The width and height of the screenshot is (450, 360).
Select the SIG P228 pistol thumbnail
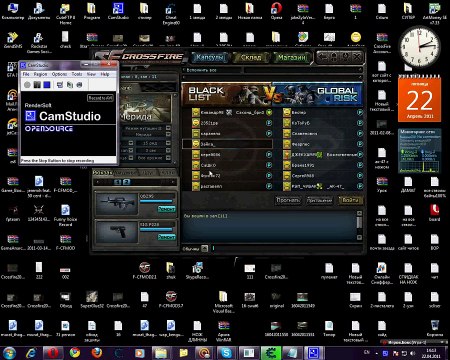116,231
